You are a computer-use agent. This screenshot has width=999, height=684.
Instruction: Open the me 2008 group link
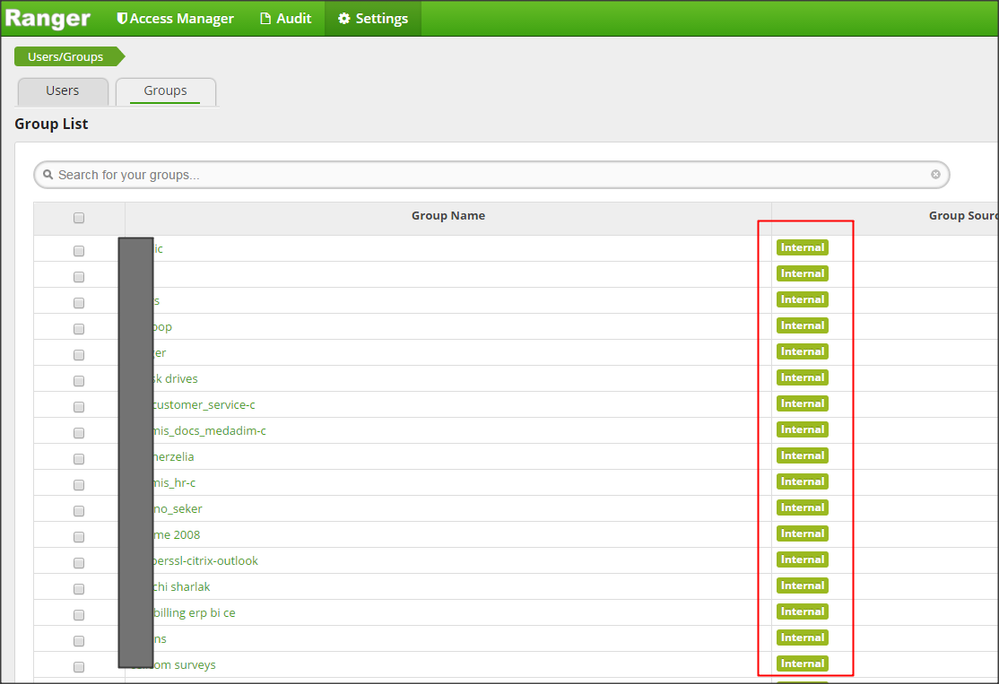tap(176, 536)
